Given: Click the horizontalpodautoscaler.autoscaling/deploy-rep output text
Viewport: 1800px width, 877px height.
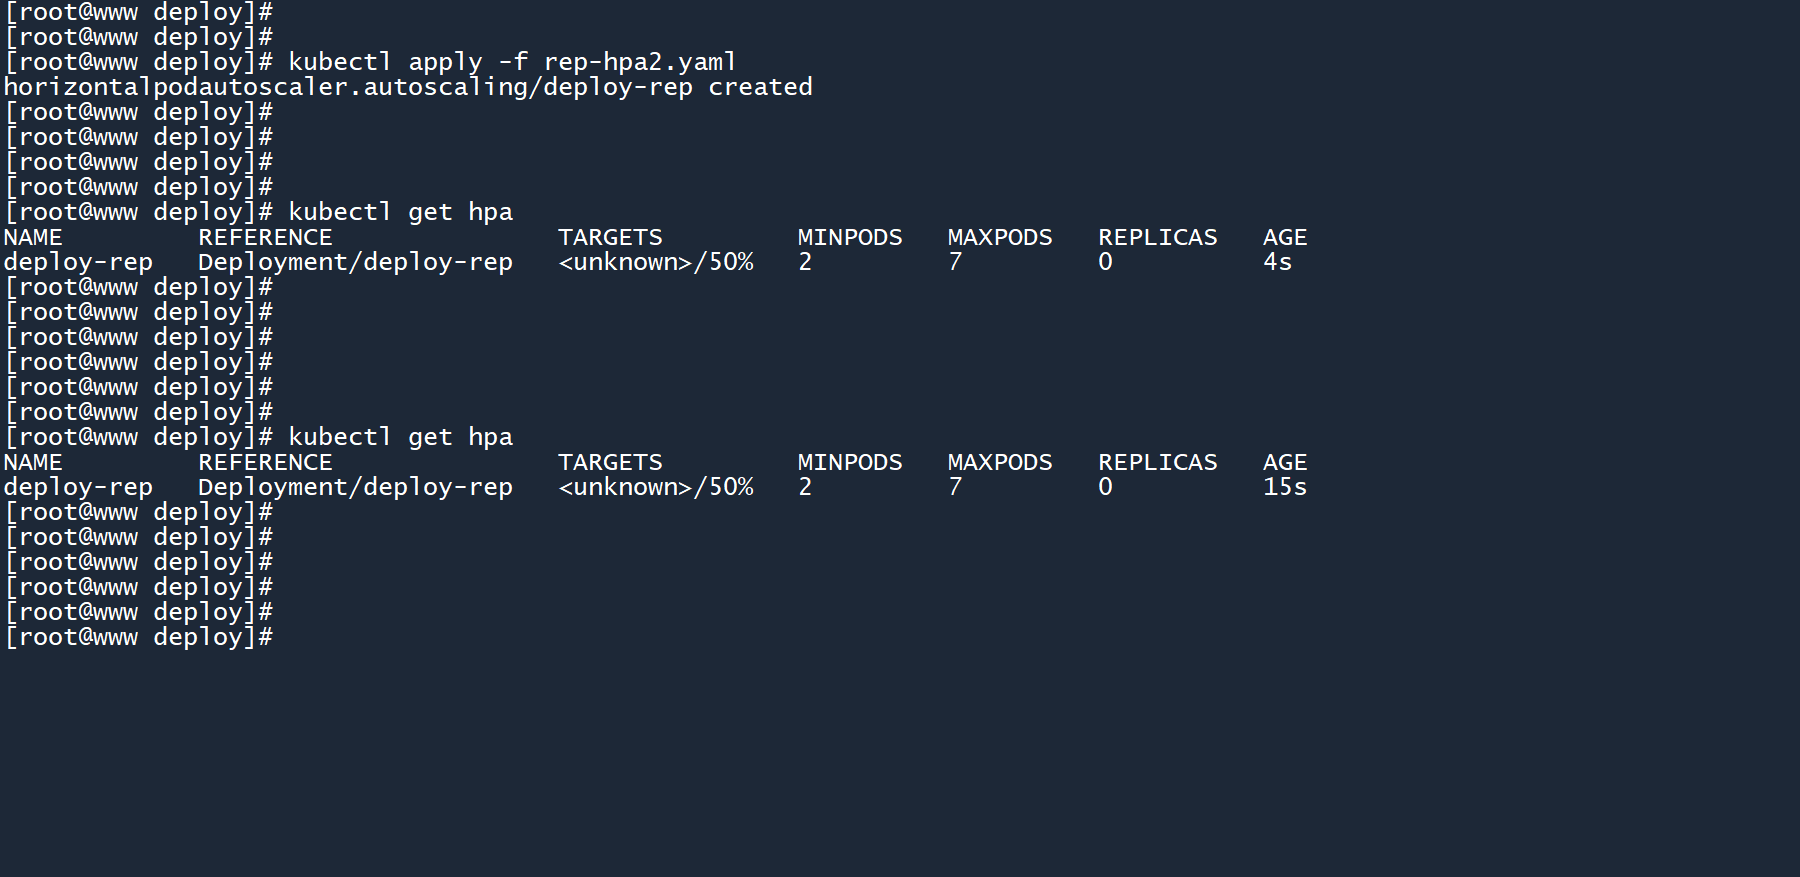Looking at the screenshot, I should pos(348,87).
